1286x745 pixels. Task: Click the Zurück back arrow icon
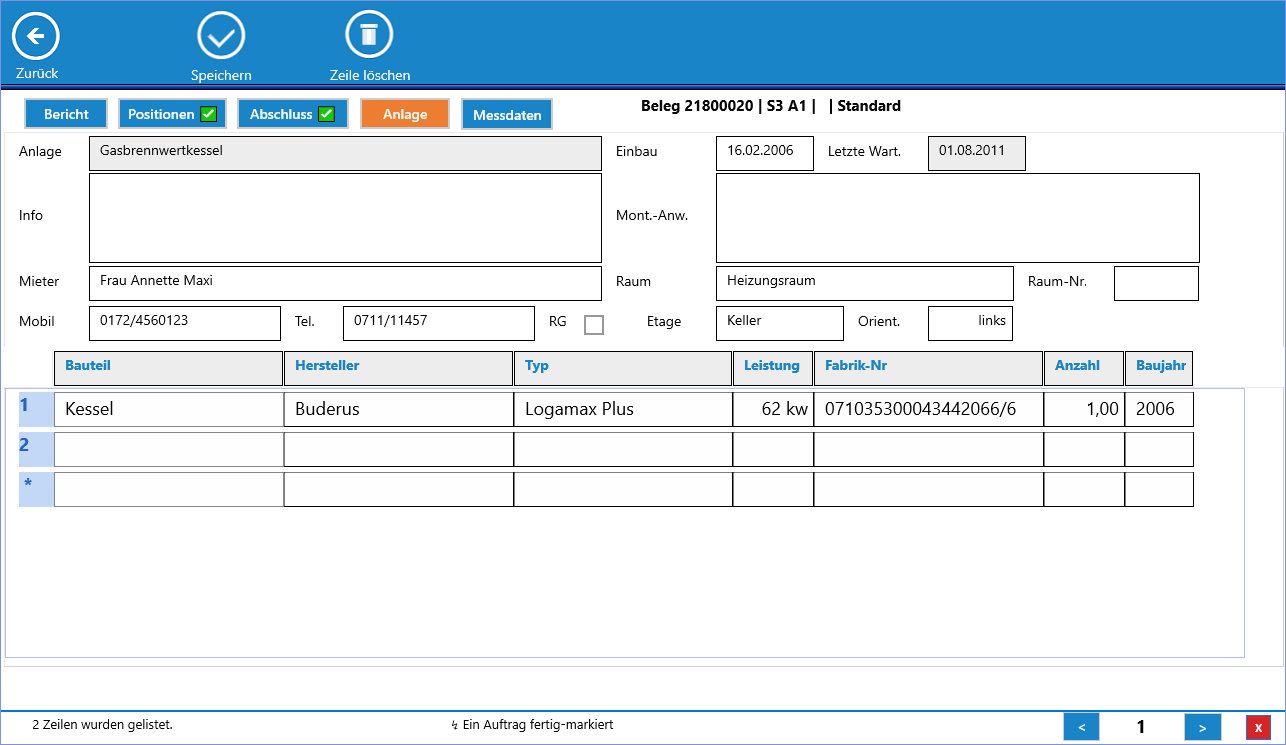pos(36,37)
